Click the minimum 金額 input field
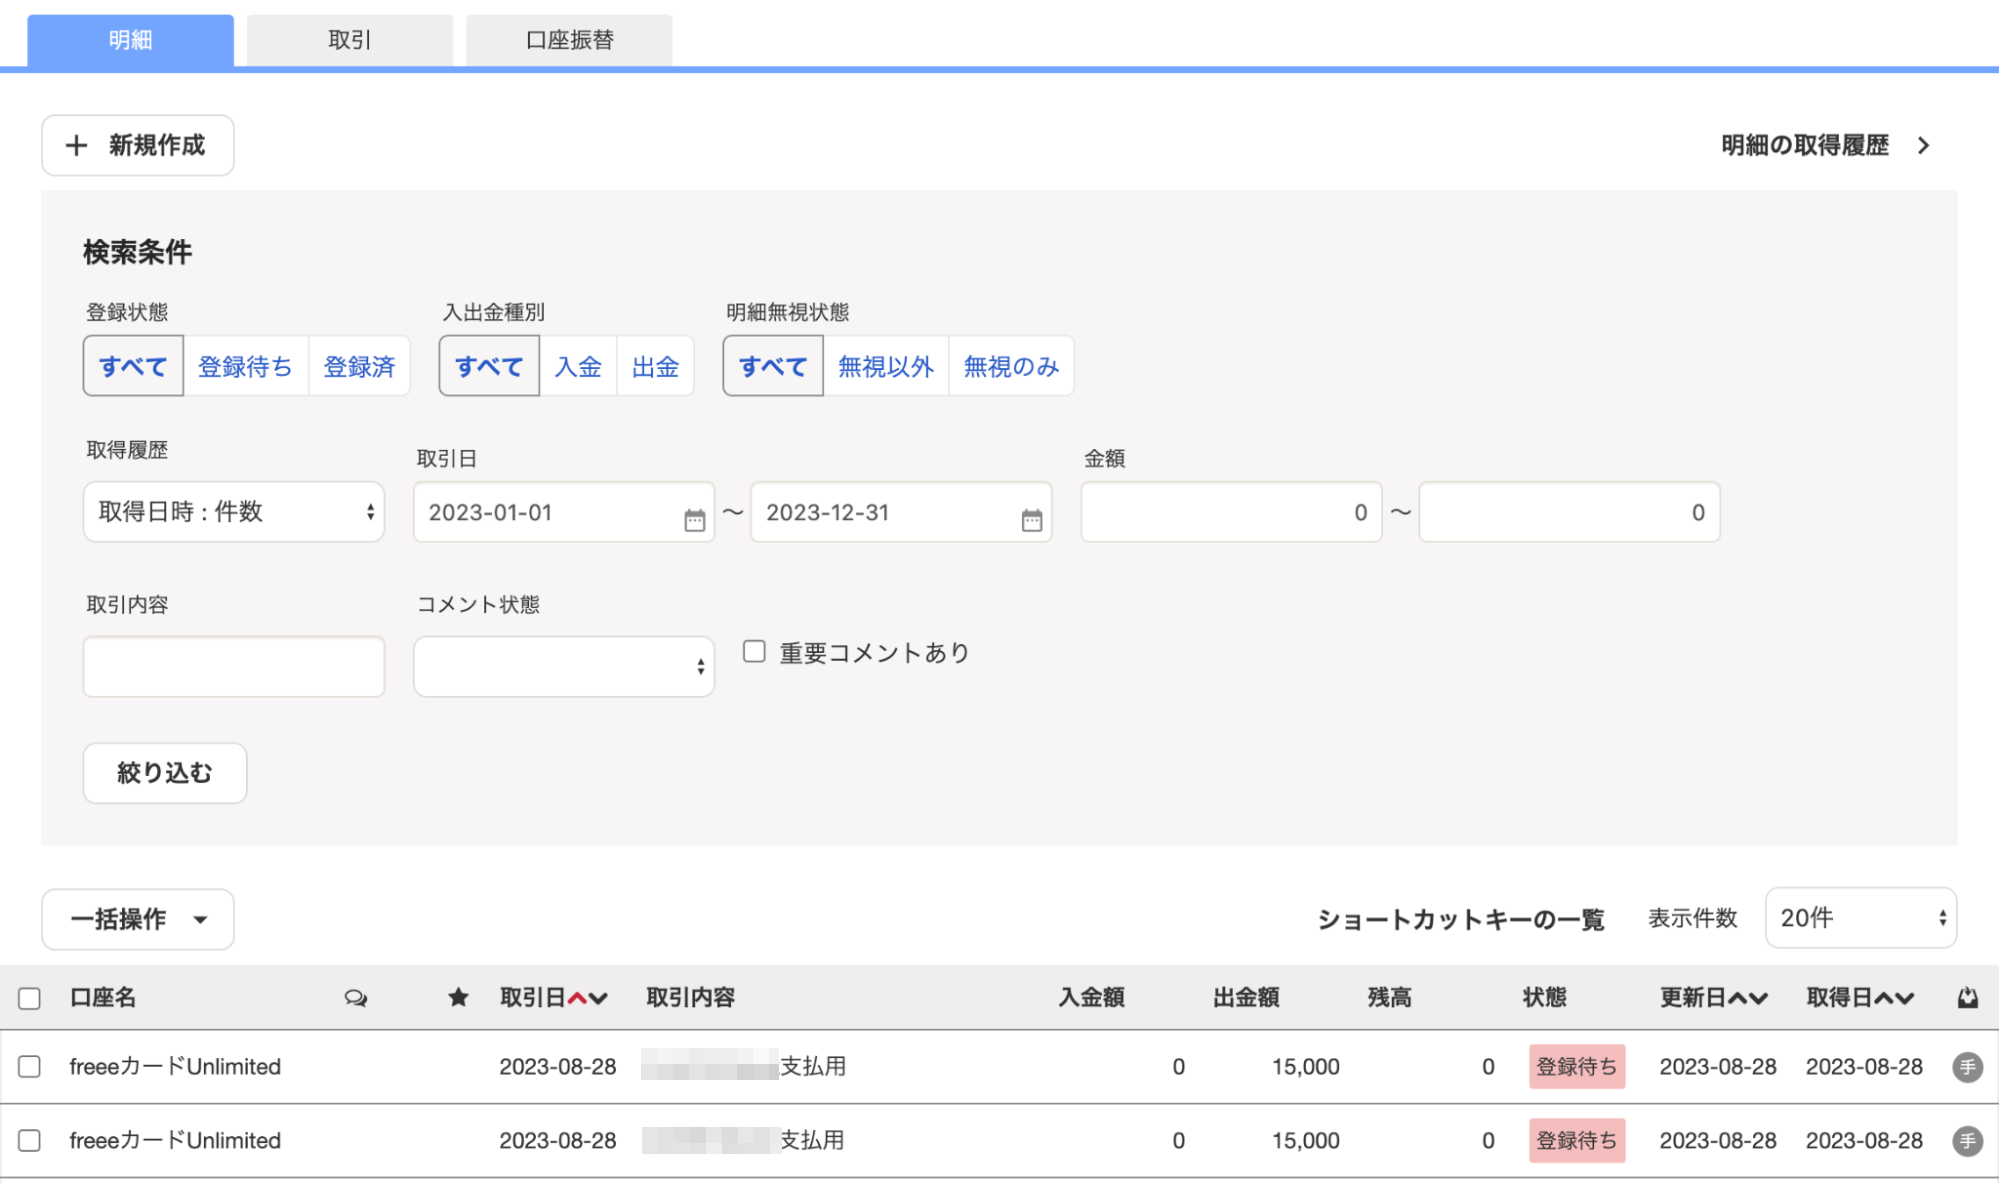Viewport: 1999px width, 1184px height. (x=1231, y=512)
